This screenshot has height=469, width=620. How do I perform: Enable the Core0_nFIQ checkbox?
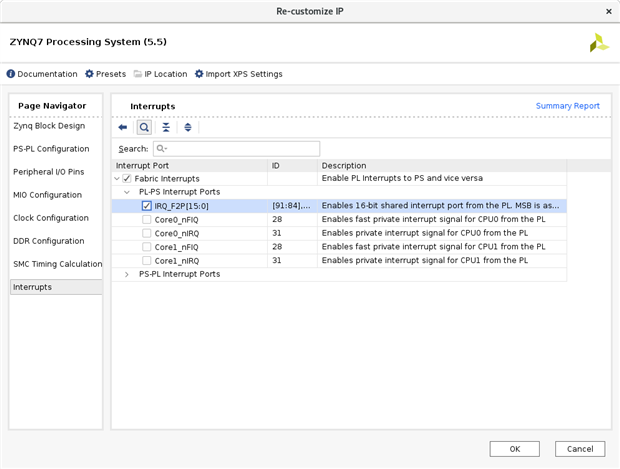pyautogui.click(x=146, y=219)
